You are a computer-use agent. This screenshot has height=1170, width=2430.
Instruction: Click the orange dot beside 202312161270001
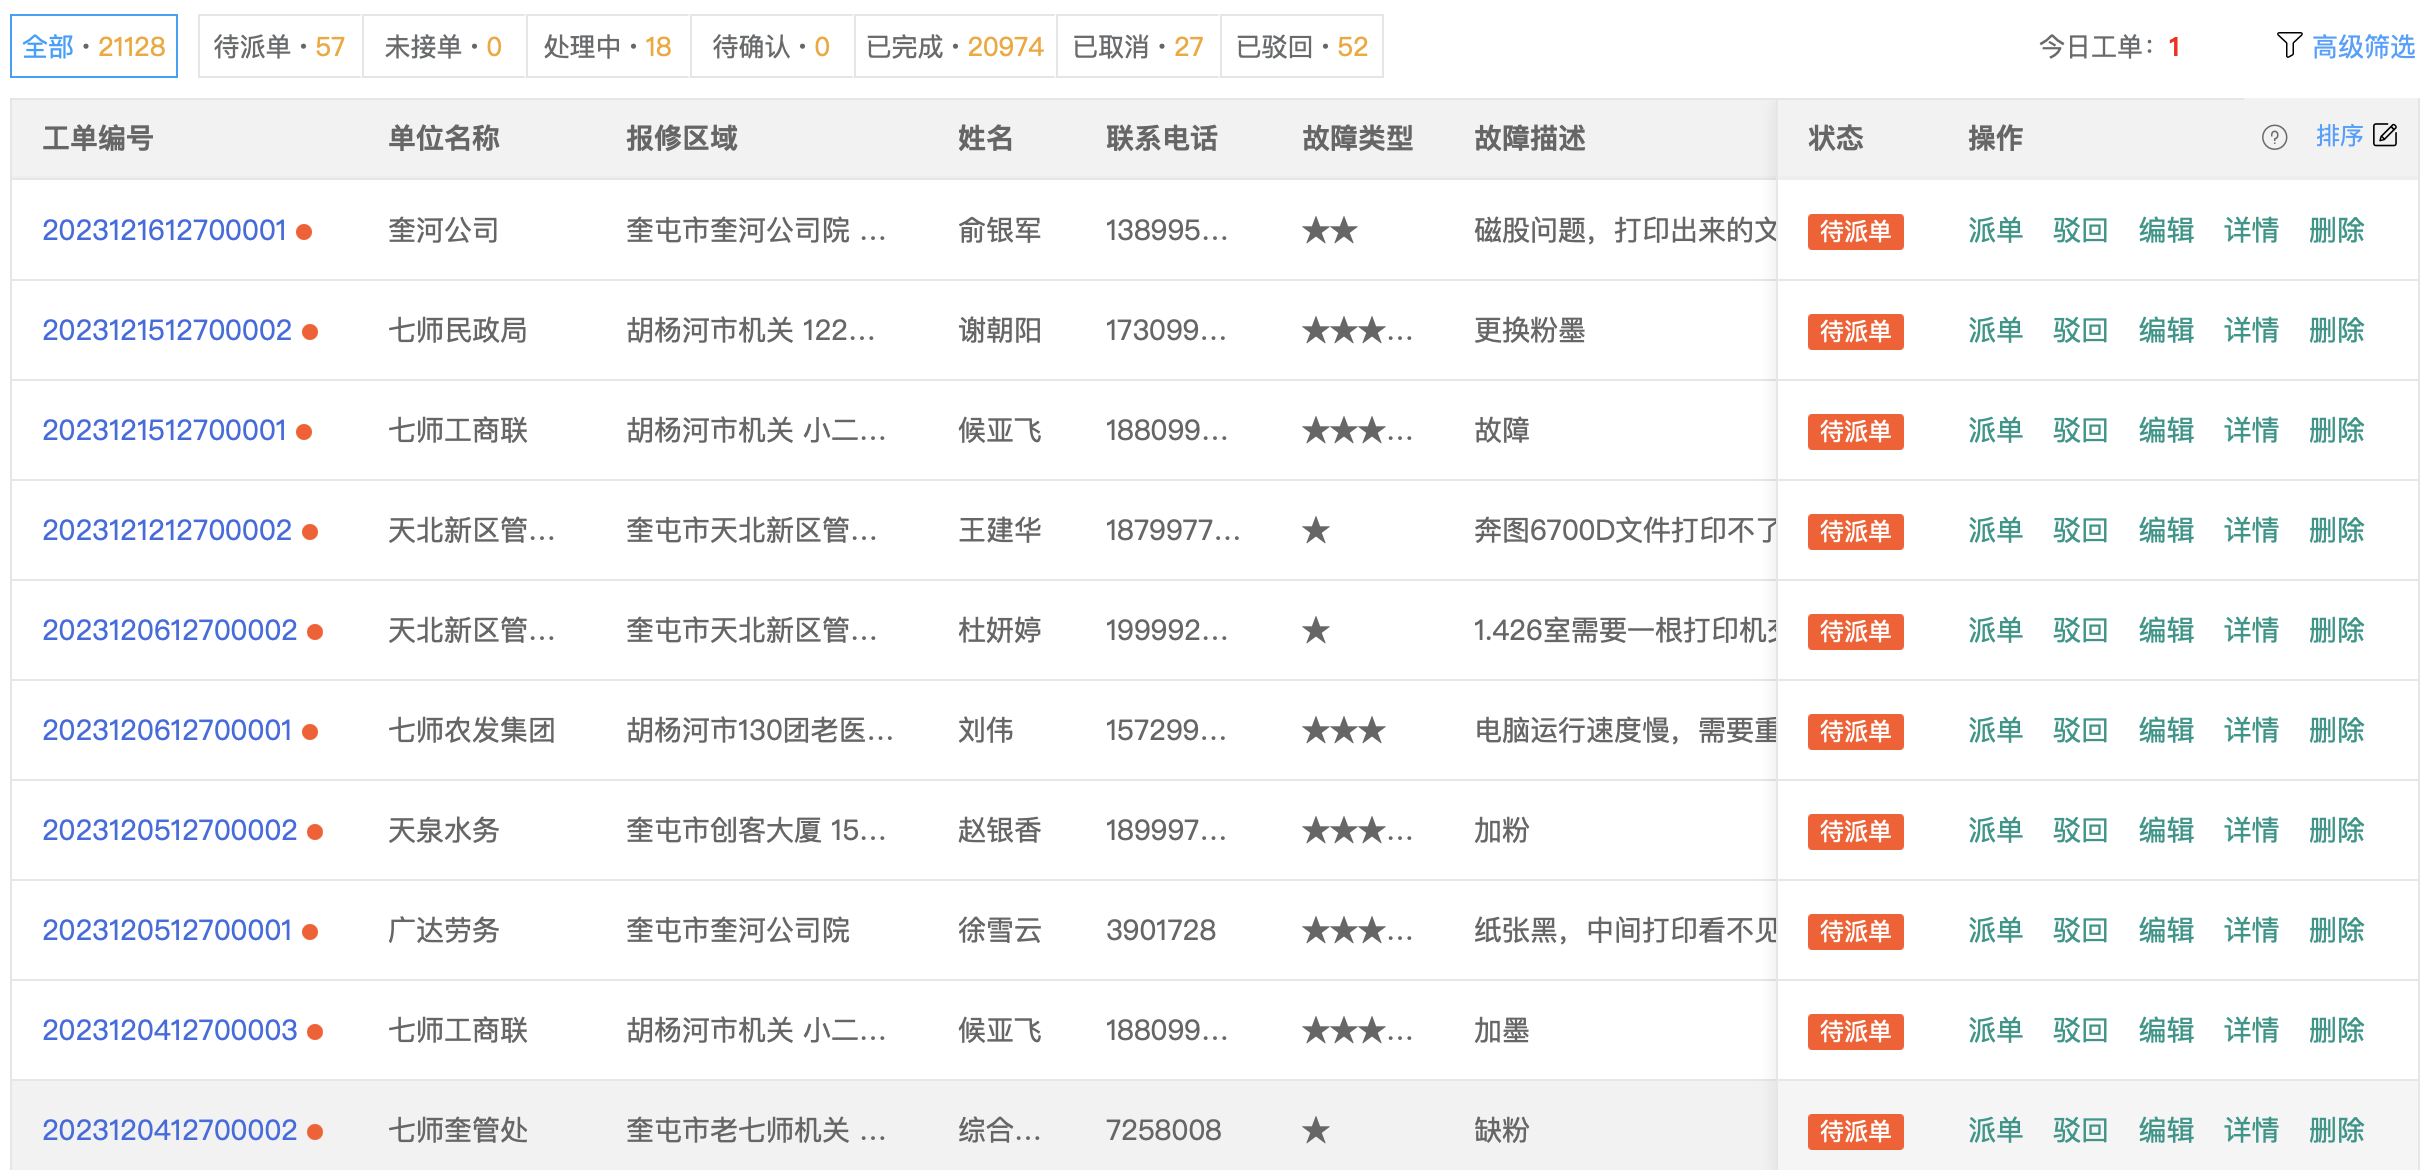click(305, 232)
